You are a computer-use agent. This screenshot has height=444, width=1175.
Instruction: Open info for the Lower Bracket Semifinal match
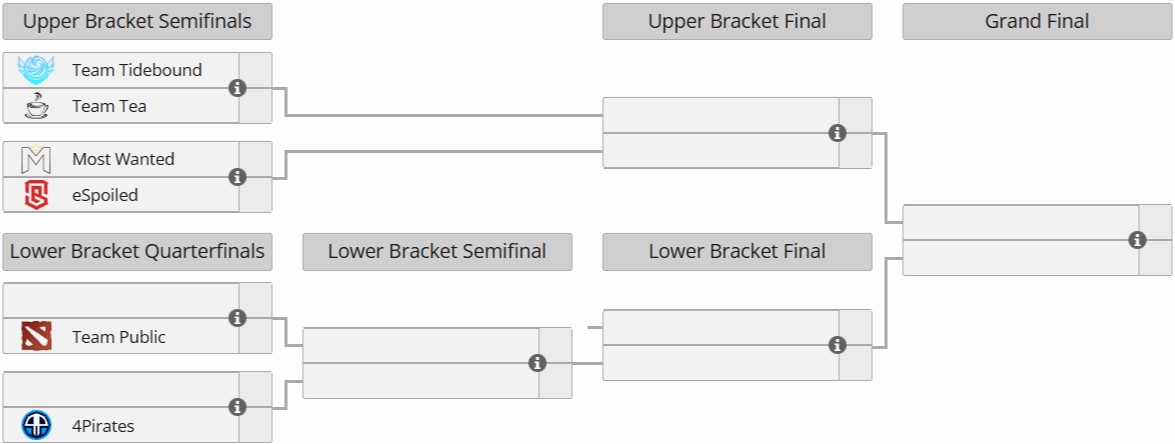(x=537, y=363)
